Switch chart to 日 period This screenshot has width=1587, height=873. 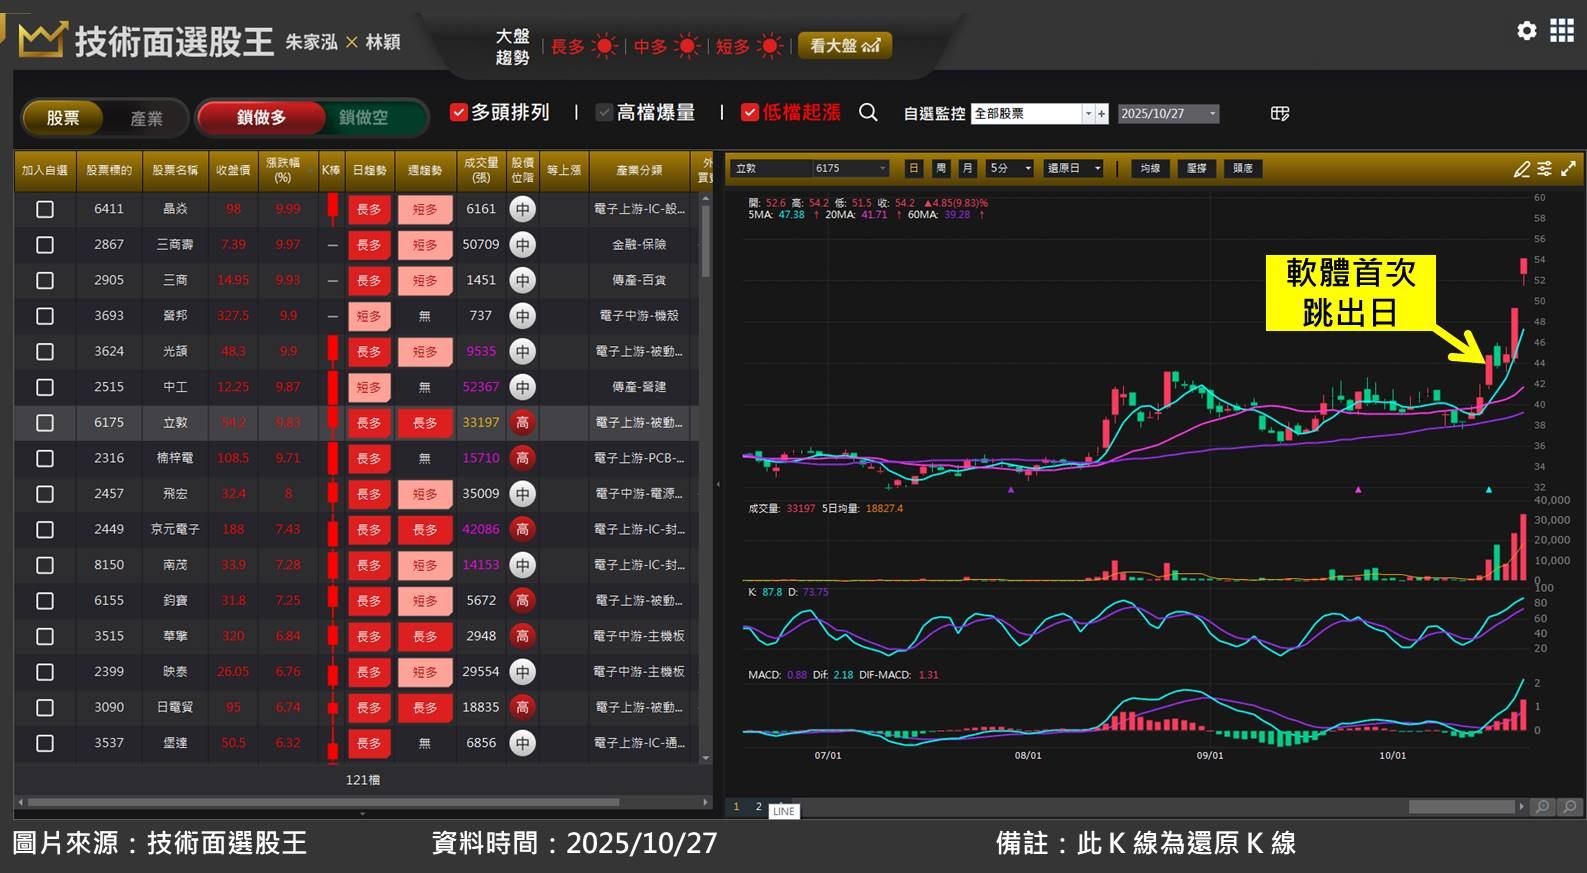[913, 169]
